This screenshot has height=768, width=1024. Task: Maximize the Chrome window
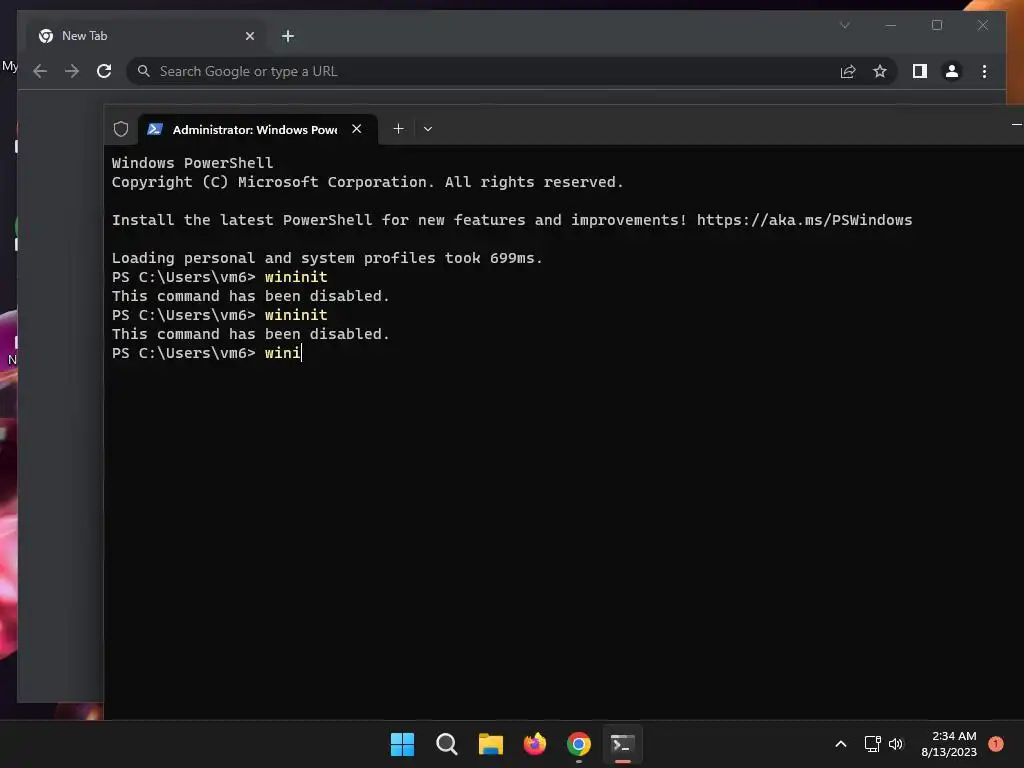[937, 25]
